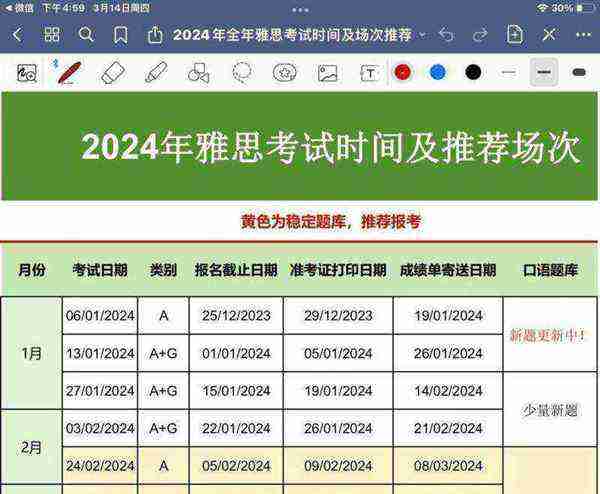Screen dimensions: 600x494
Task: Tap category 'A' in the 06/01/2024 row
Action: tap(163, 315)
